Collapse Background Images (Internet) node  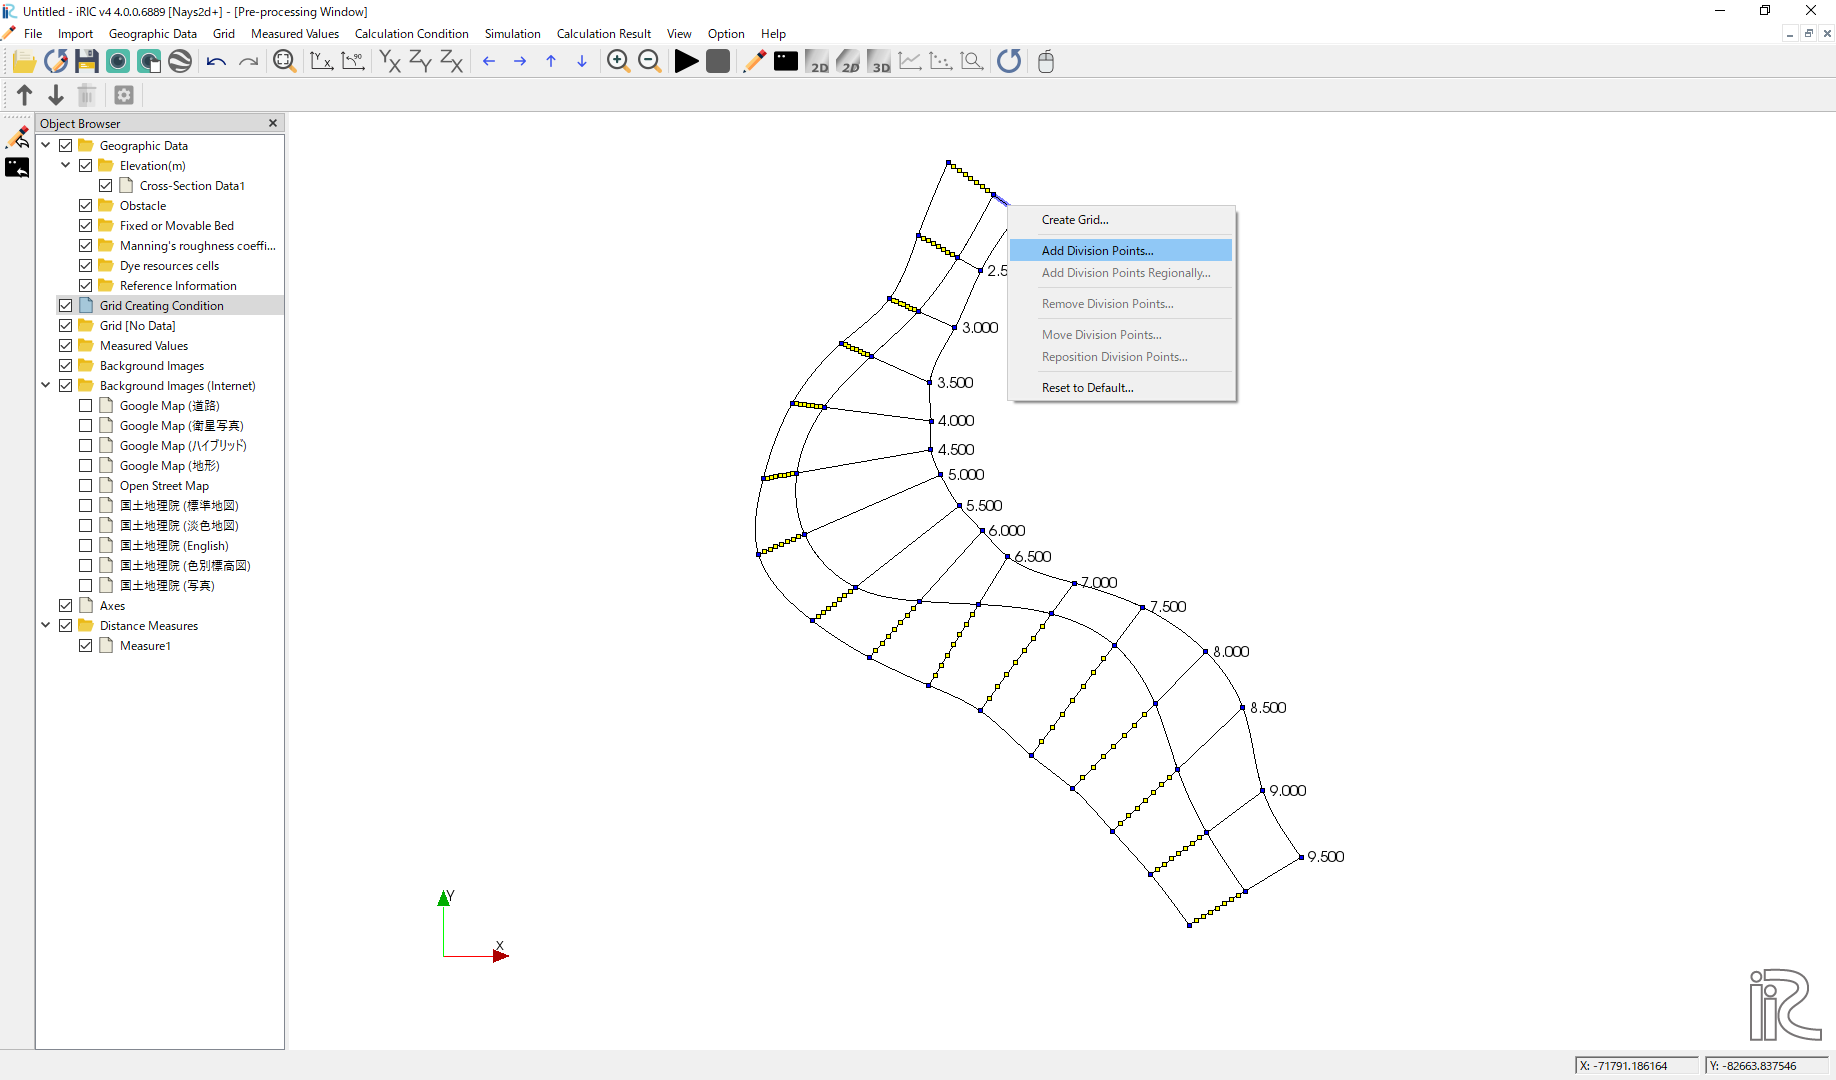point(46,386)
